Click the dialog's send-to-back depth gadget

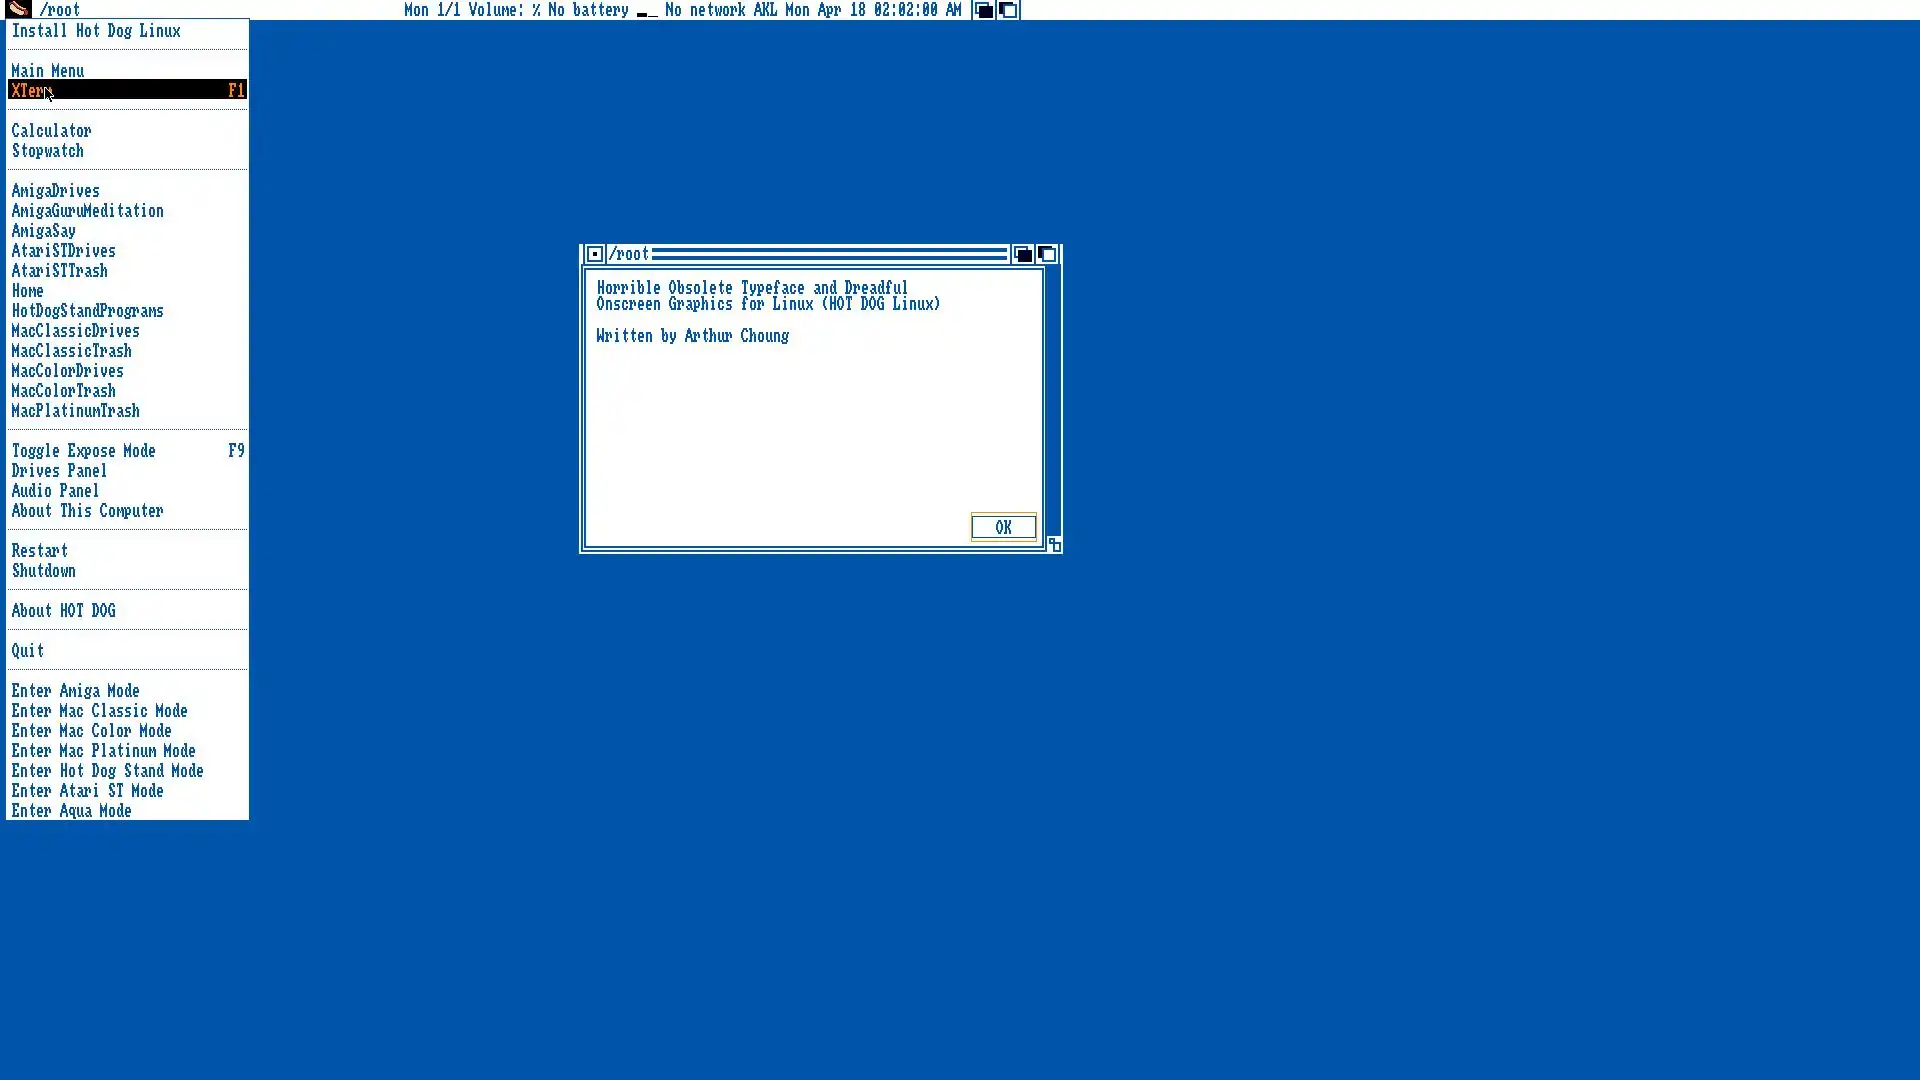tap(1022, 254)
